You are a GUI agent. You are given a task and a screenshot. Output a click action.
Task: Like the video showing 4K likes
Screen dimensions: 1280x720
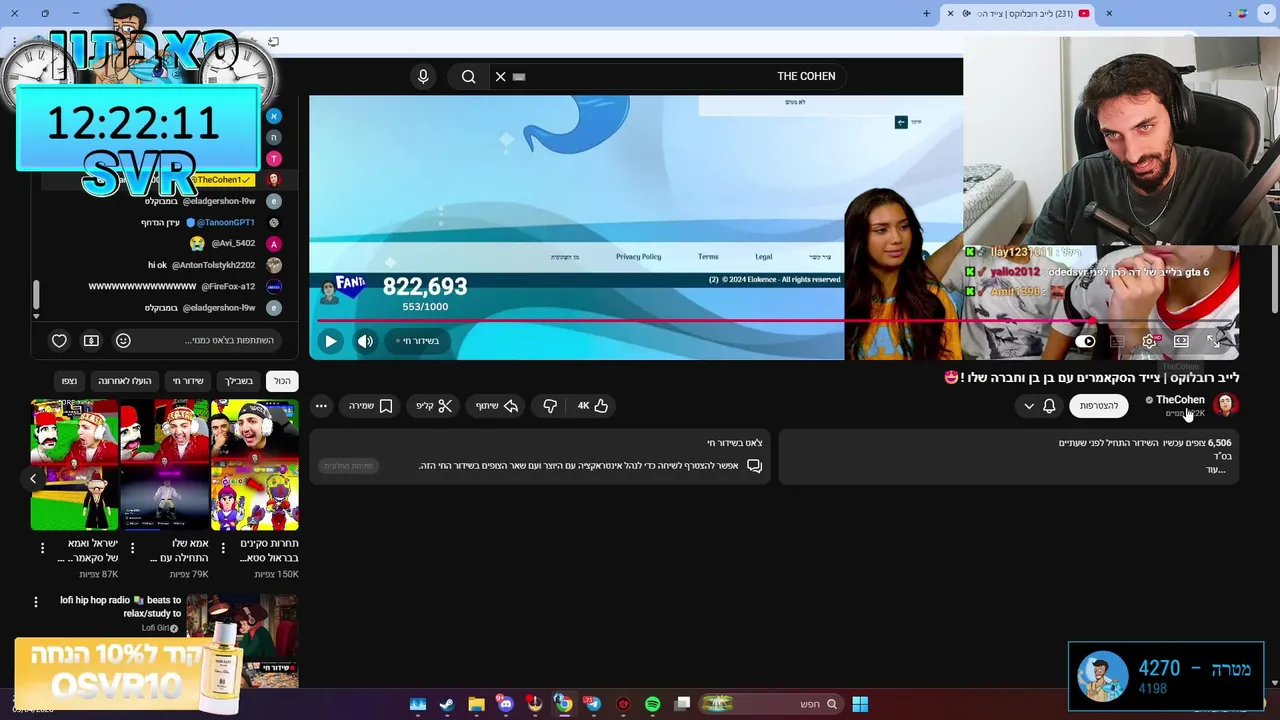click(x=592, y=406)
